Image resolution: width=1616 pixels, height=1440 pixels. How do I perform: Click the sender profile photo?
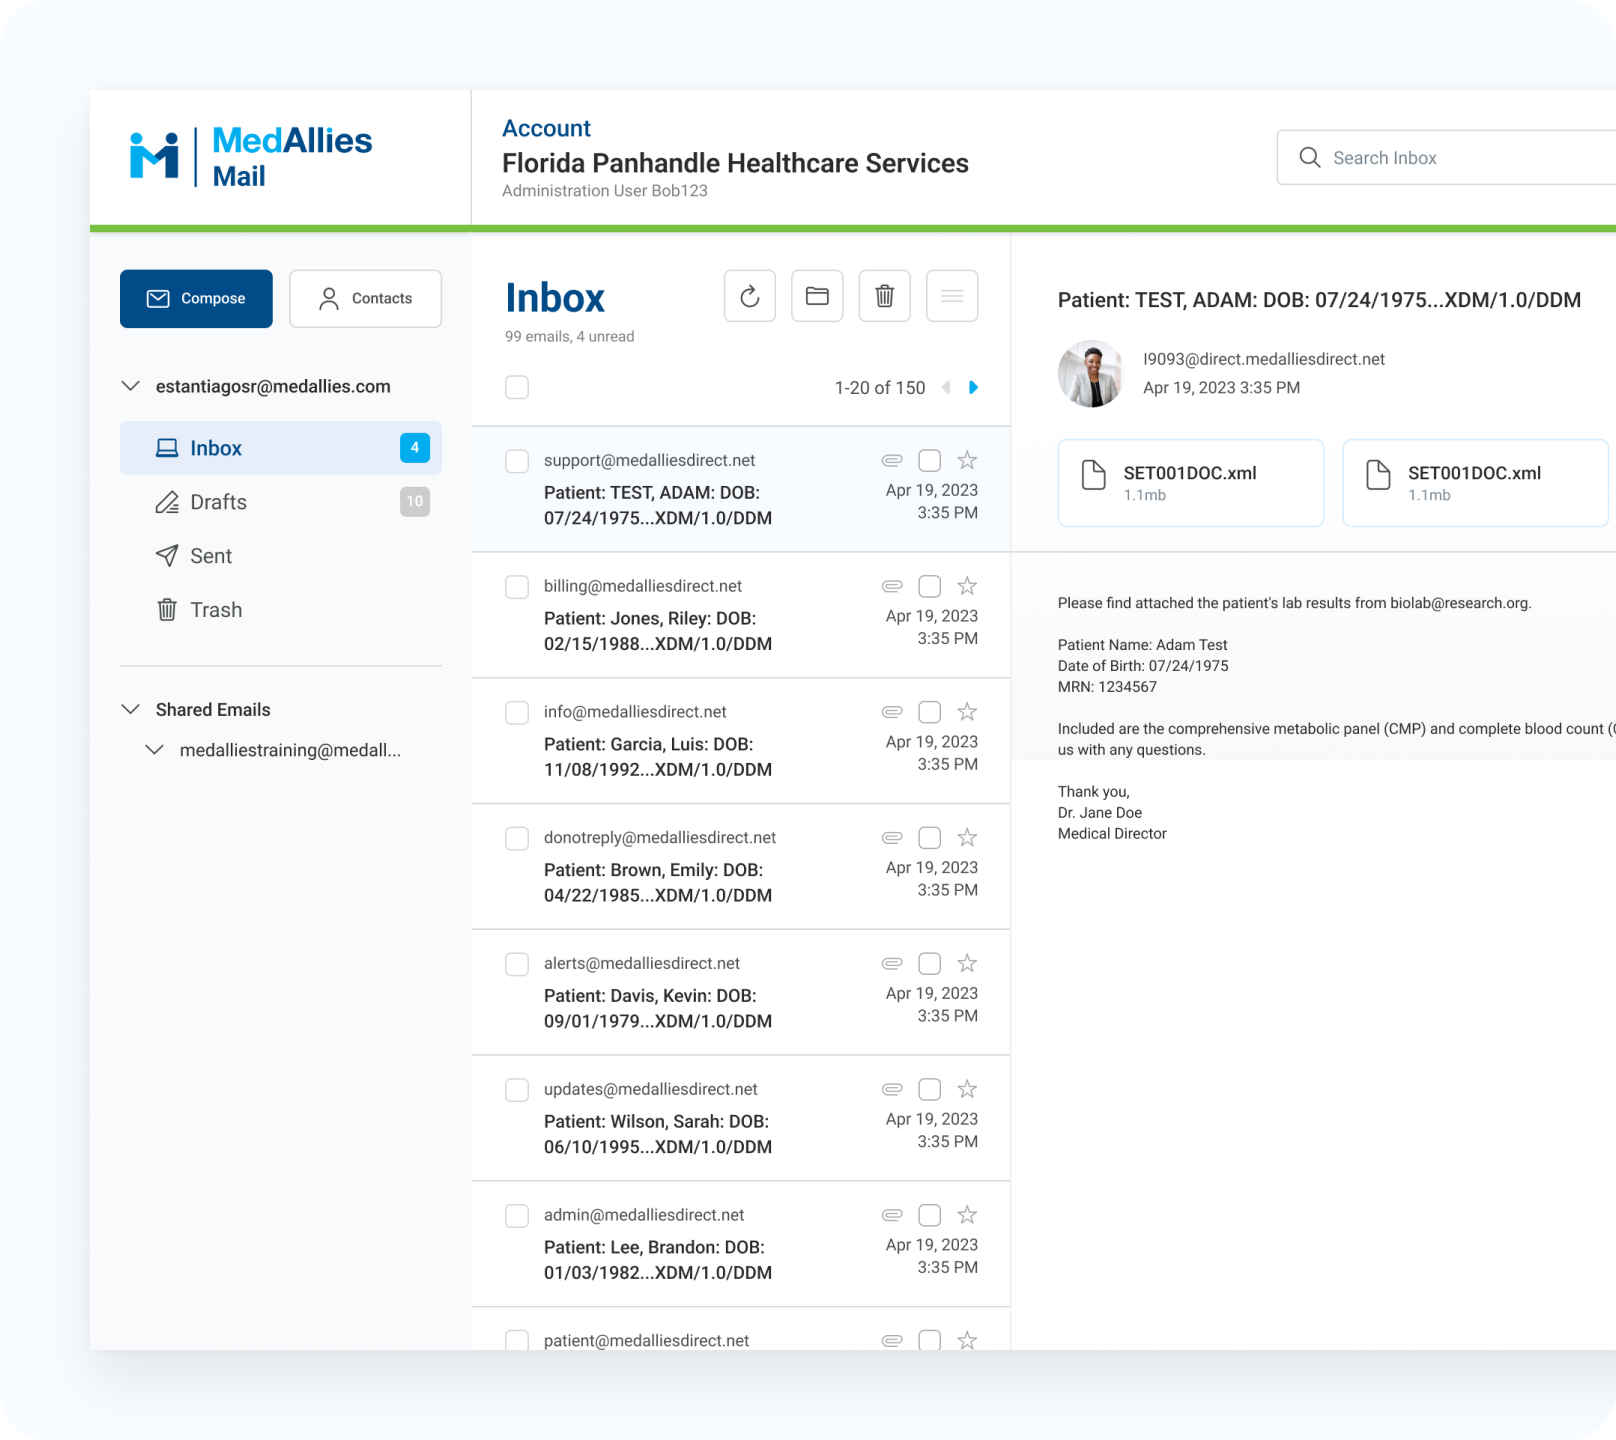pos(1091,374)
